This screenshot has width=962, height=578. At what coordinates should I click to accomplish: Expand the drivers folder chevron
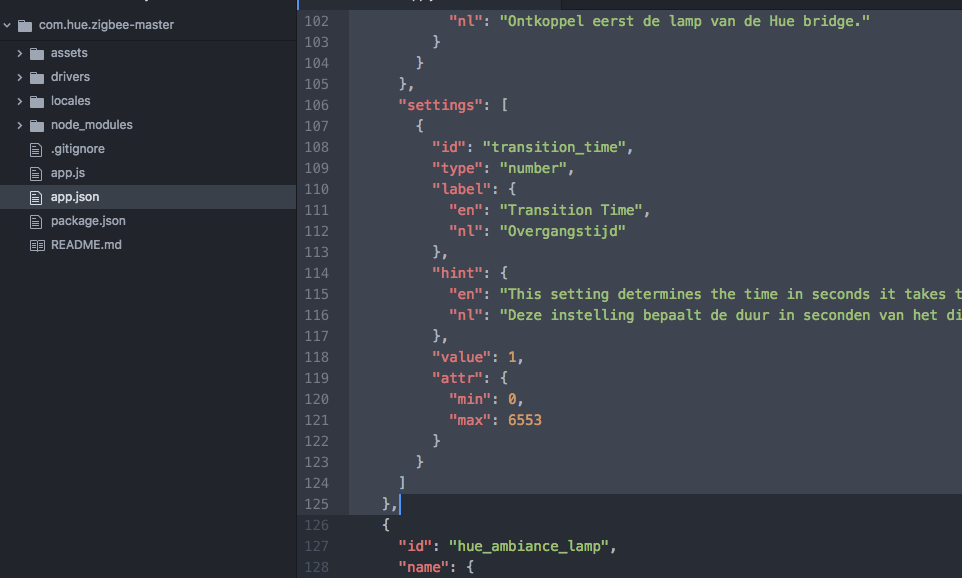pos(20,77)
